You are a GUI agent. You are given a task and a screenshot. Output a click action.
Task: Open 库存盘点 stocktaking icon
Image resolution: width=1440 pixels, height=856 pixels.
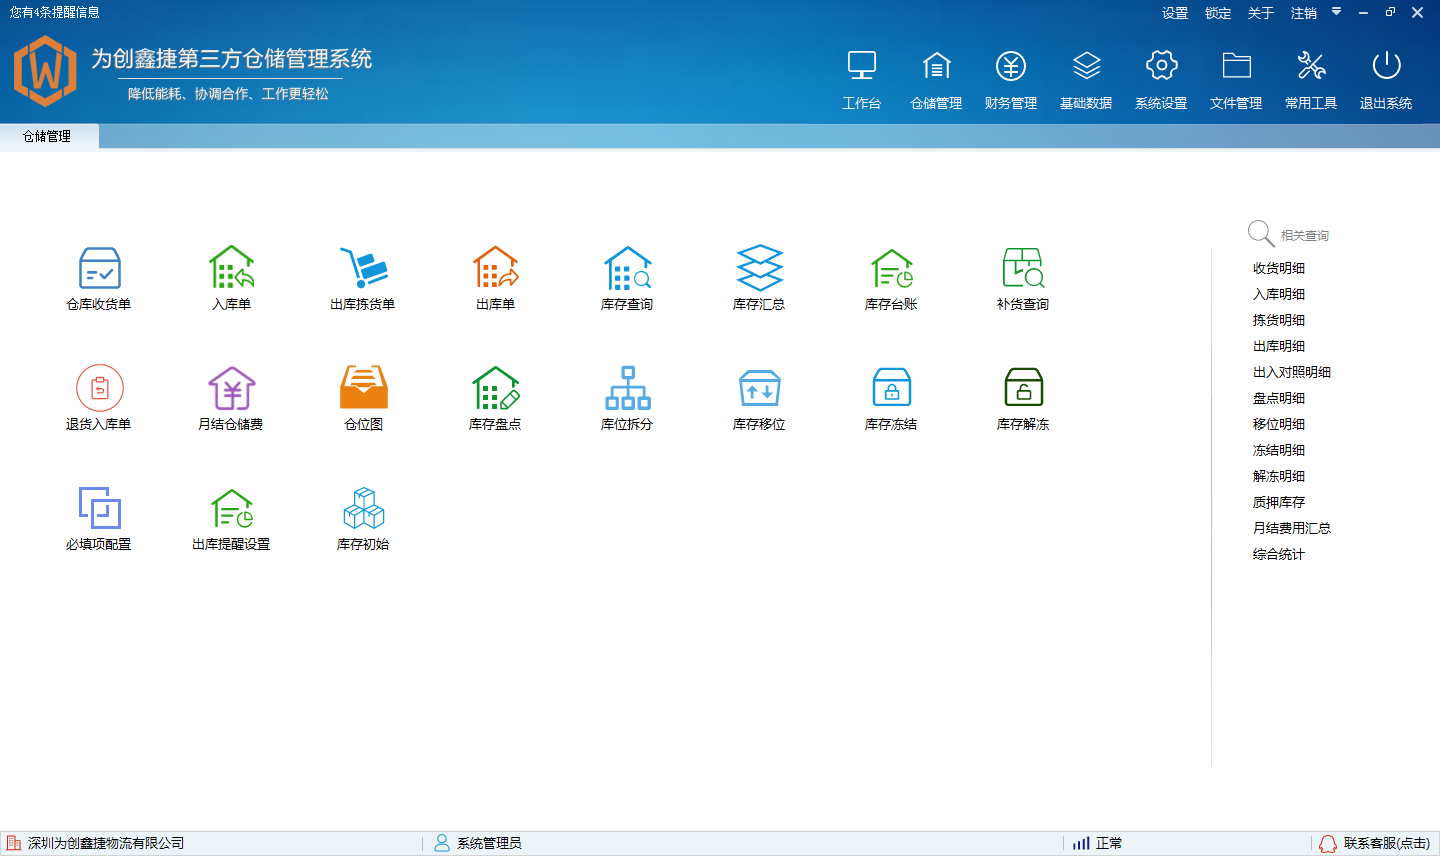point(496,388)
